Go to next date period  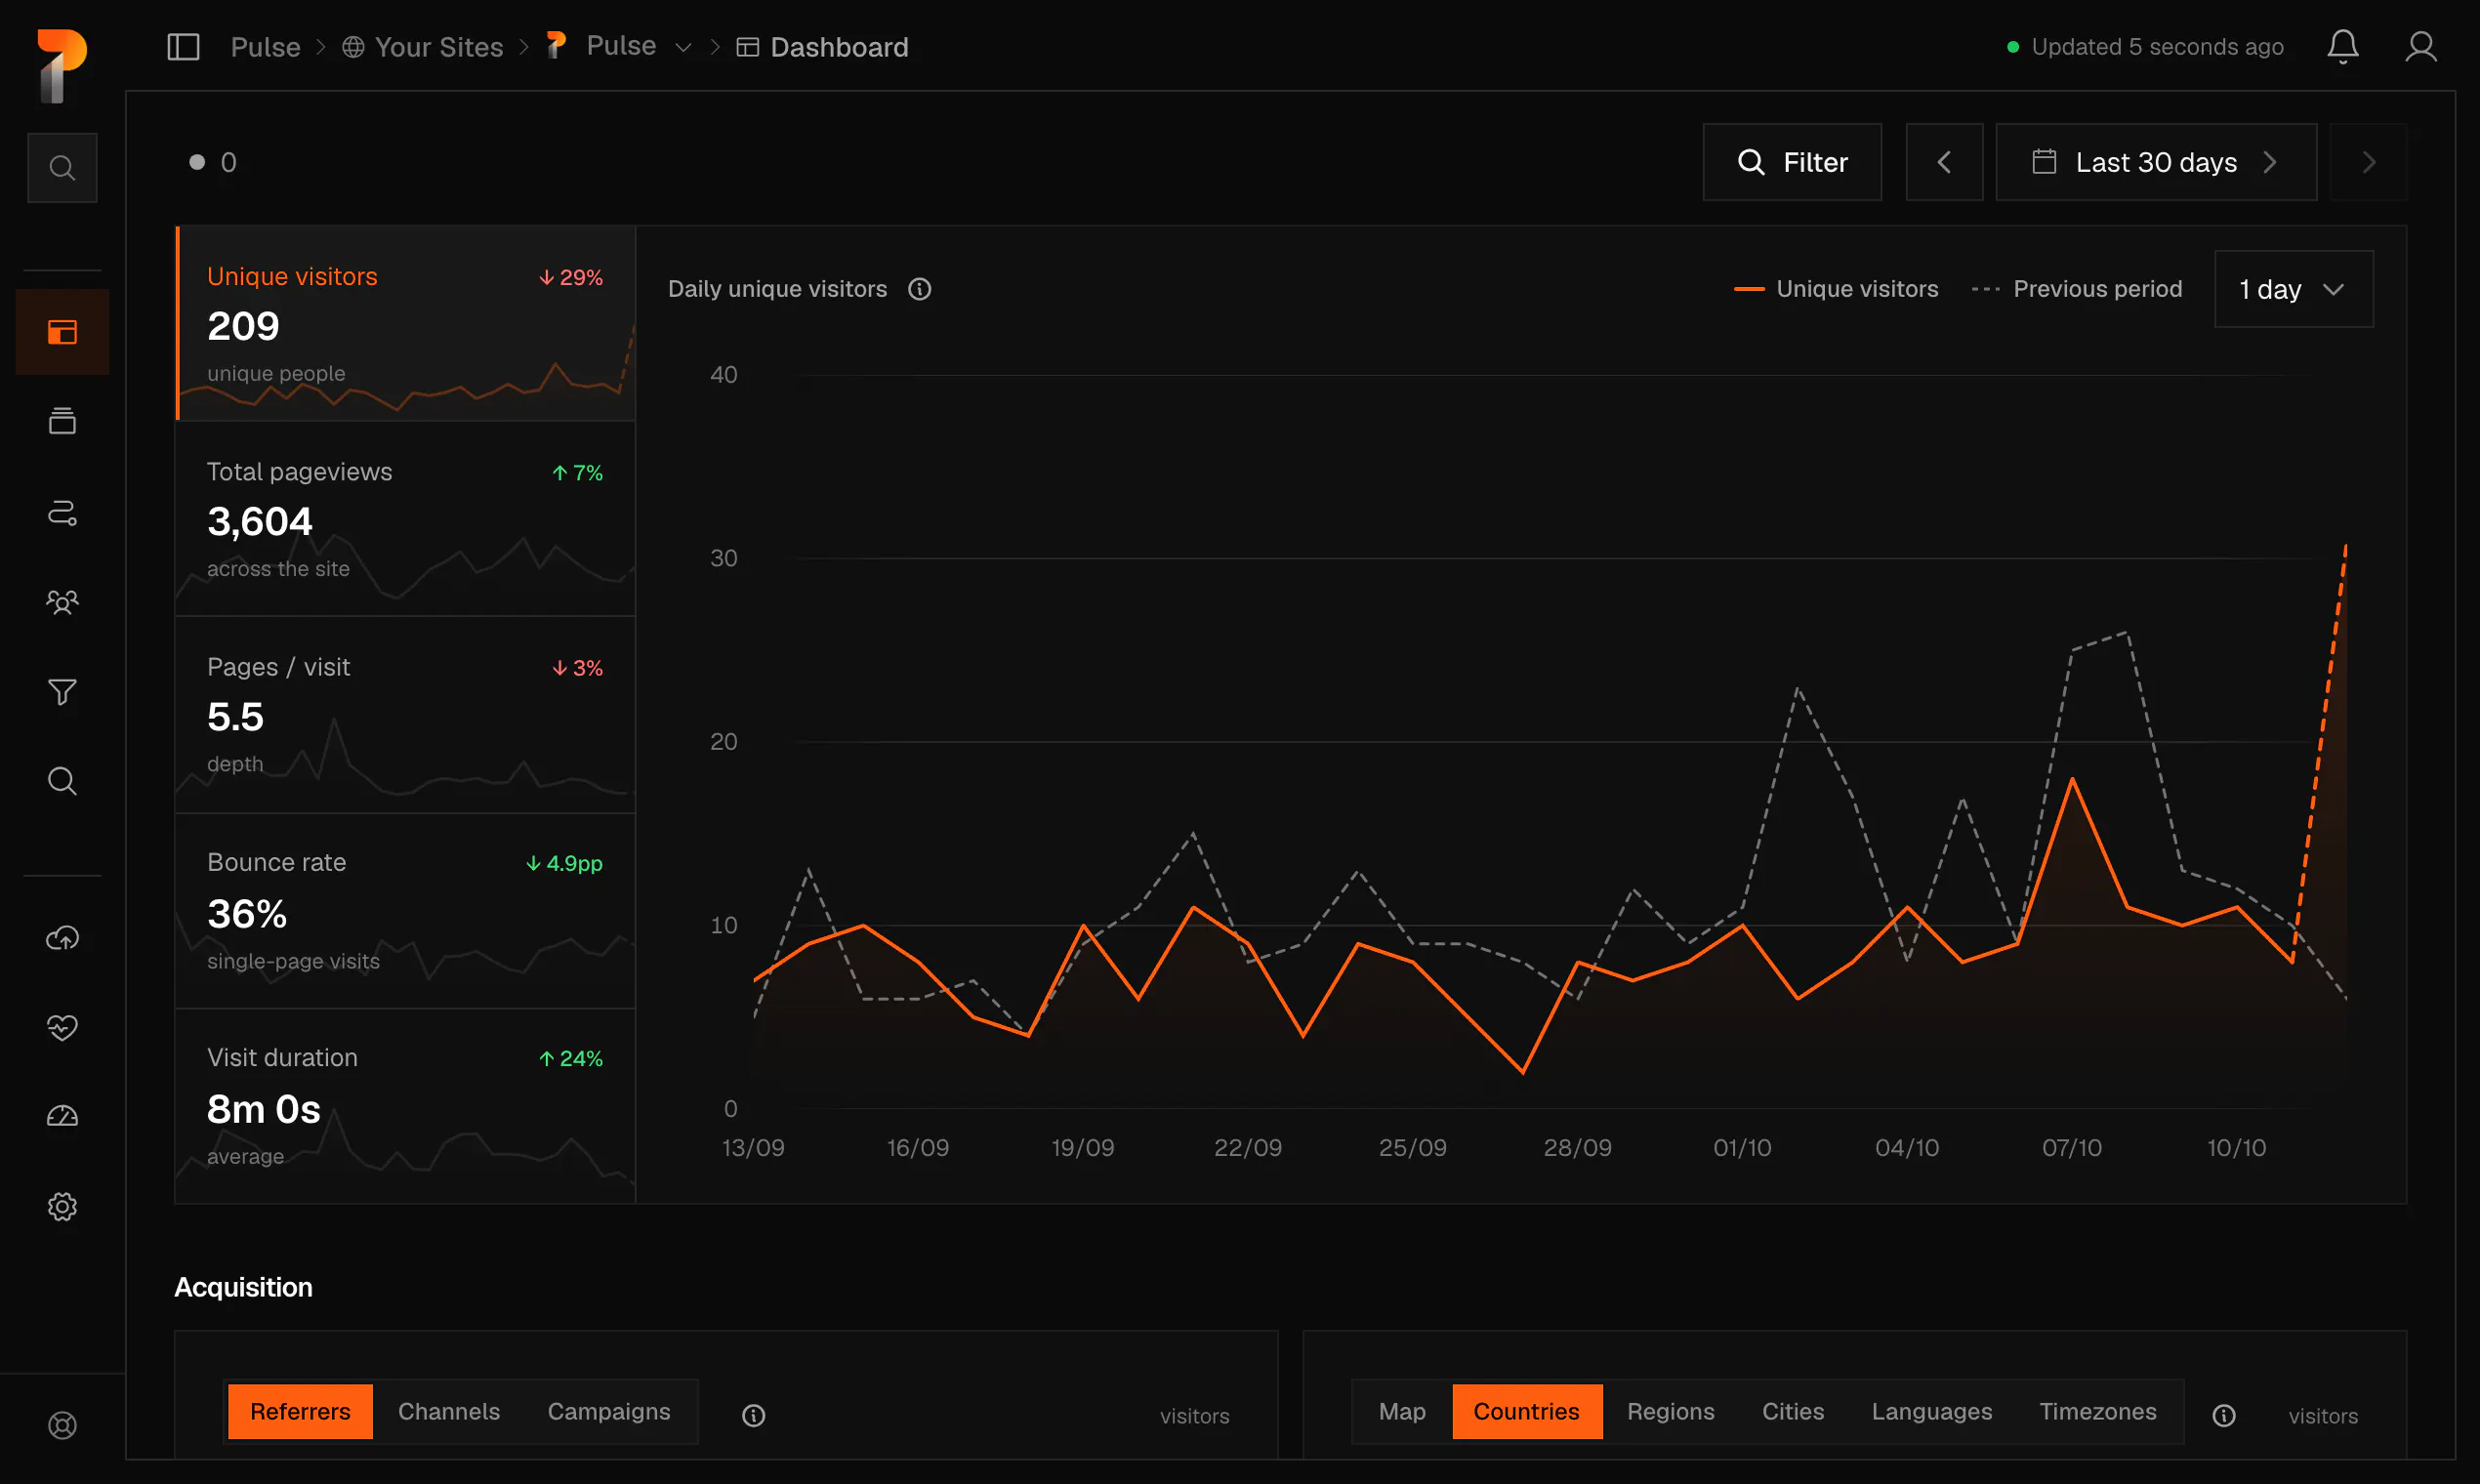(2368, 162)
